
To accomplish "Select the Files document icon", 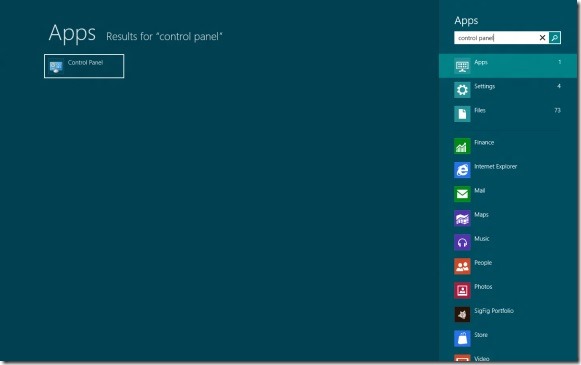I will pyautogui.click(x=462, y=114).
